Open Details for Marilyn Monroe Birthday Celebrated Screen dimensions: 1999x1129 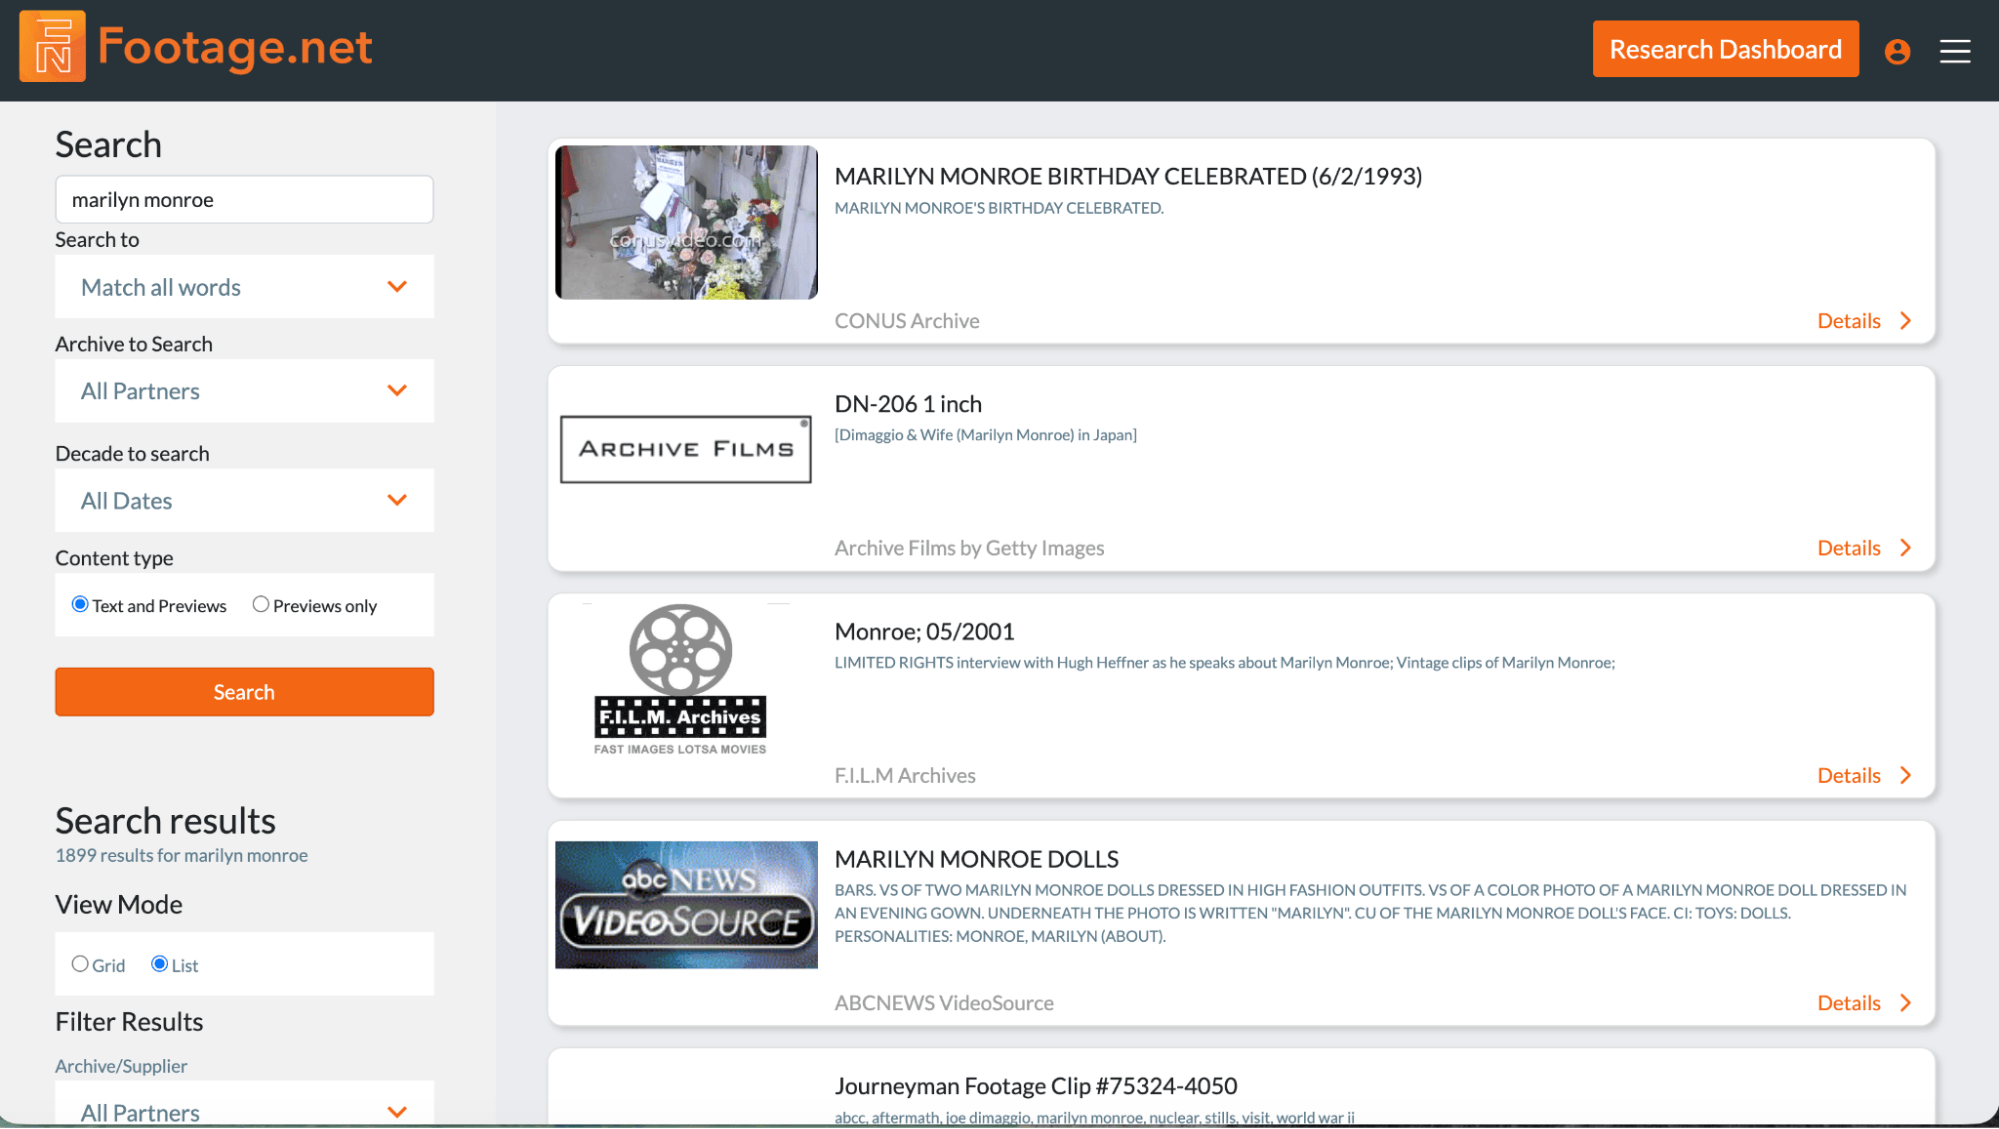(x=1849, y=321)
